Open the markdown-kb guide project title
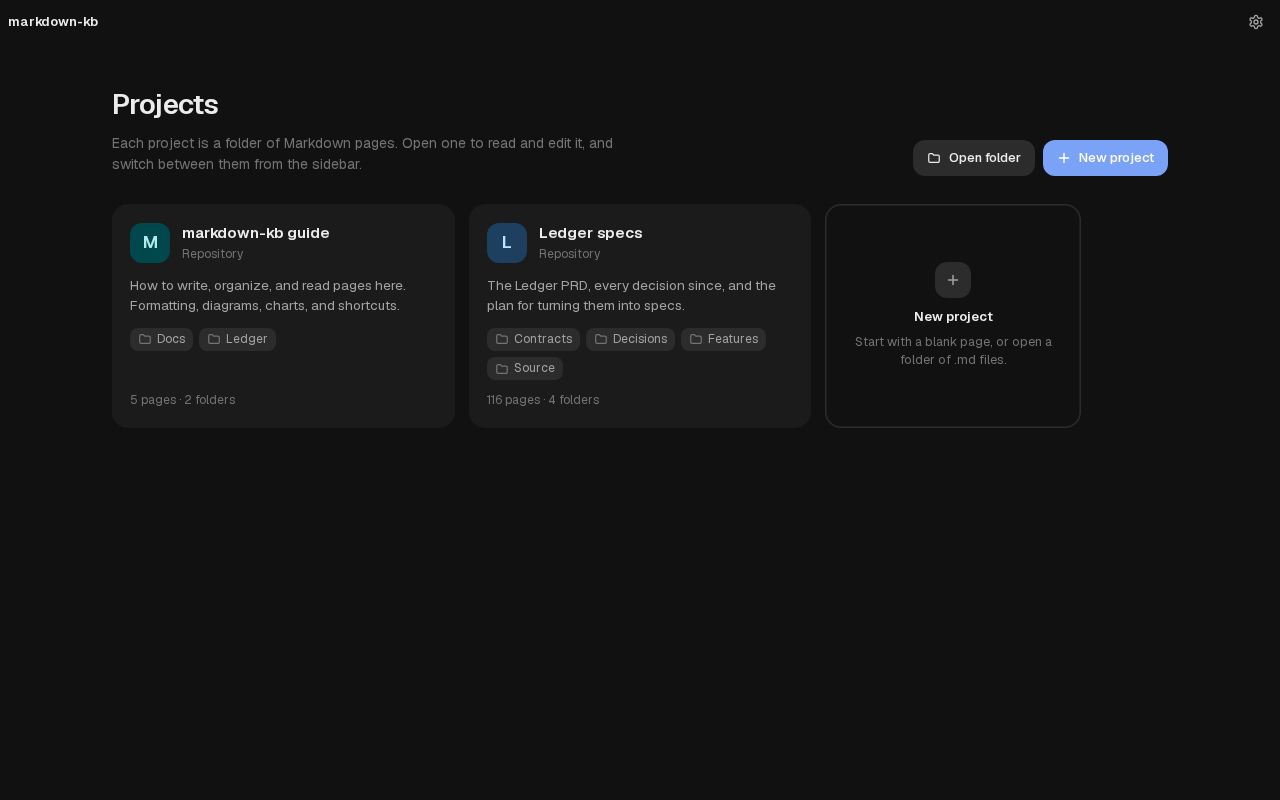Viewport: 1280px width, 800px height. 256,233
